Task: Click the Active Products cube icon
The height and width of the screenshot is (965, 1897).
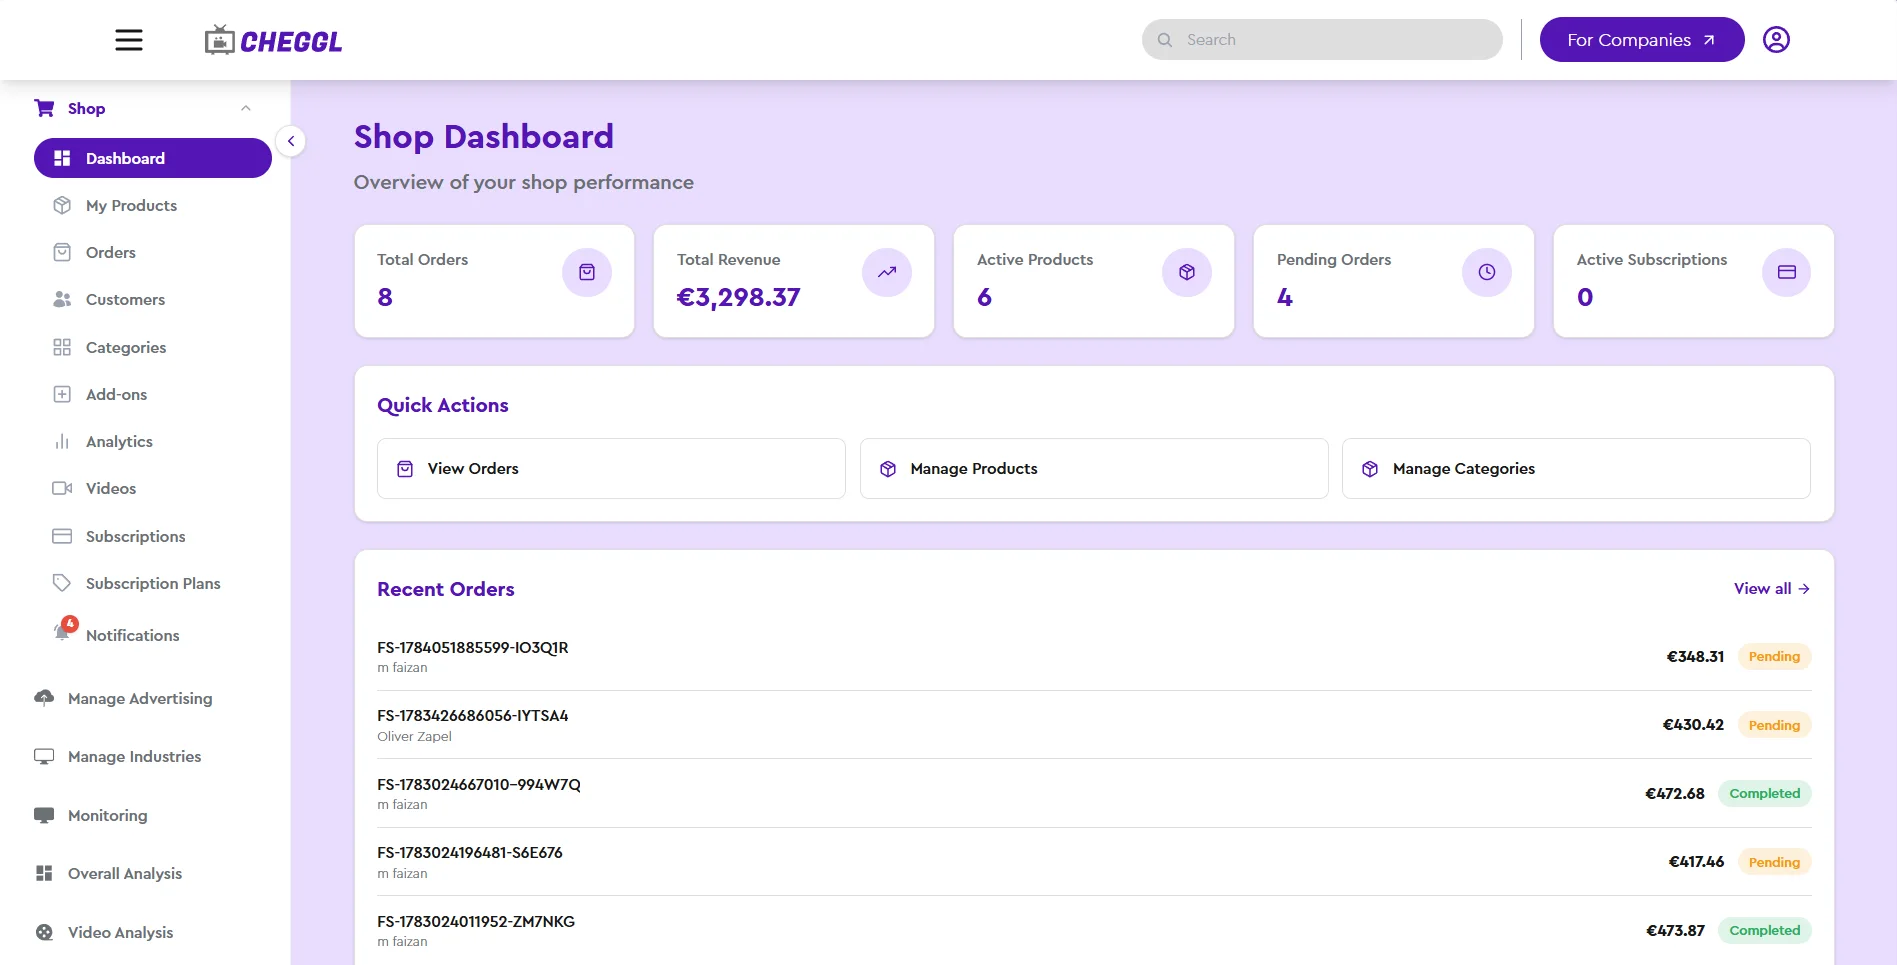Action: pos(1187,272)
